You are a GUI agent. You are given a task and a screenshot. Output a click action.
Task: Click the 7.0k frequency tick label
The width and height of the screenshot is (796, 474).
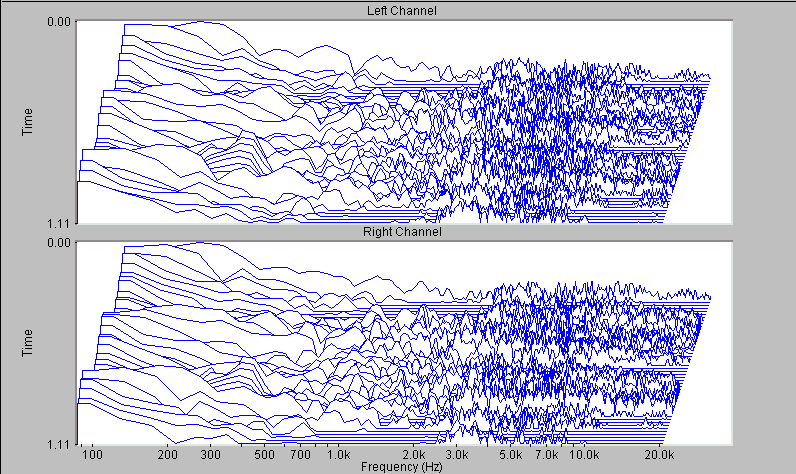546,455
